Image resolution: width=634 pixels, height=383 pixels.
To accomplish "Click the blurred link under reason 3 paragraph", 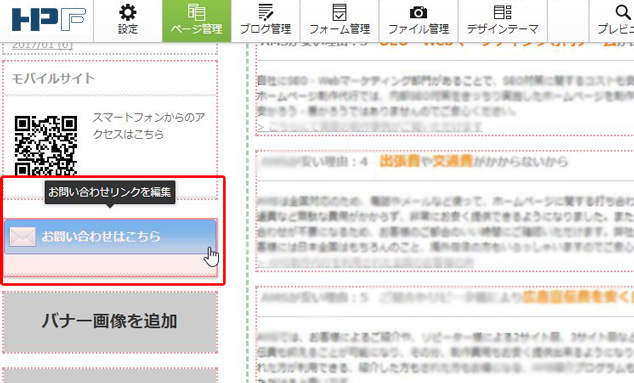I will click(370, 127).
